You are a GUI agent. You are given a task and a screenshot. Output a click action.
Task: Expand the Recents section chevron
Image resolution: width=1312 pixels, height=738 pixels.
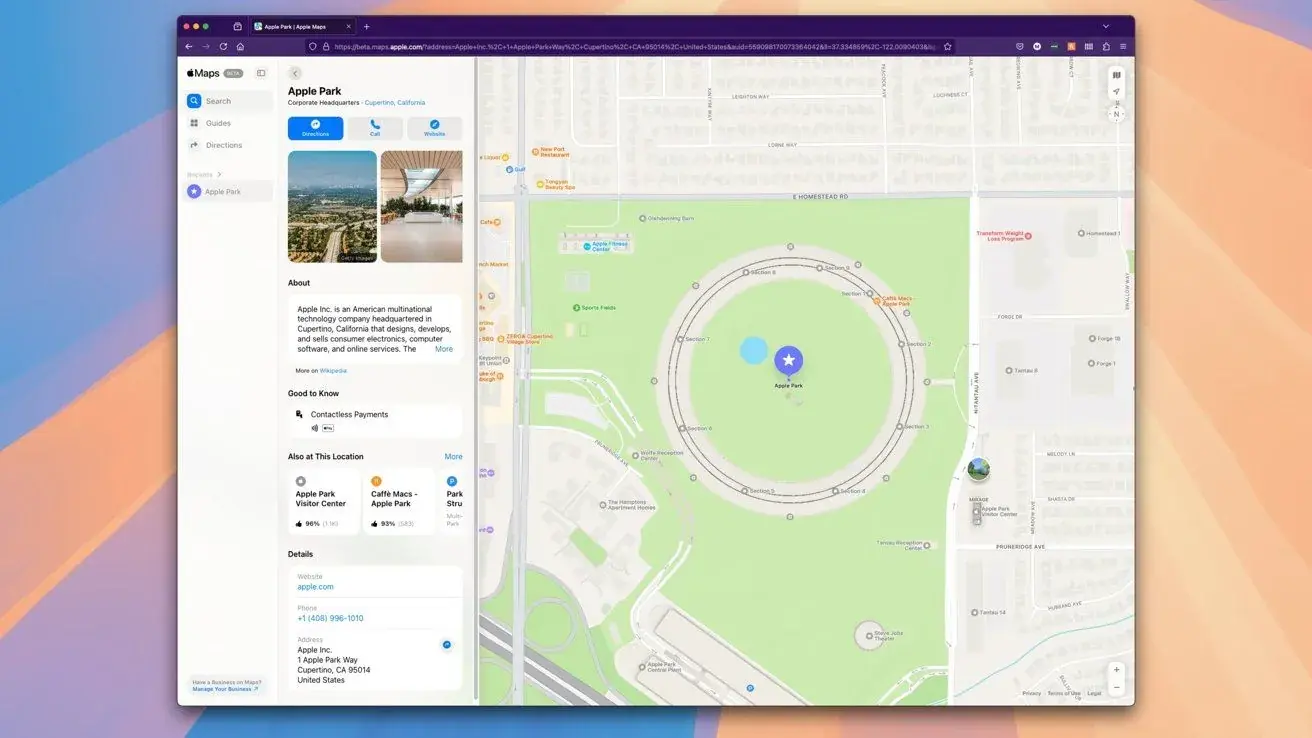219,175
